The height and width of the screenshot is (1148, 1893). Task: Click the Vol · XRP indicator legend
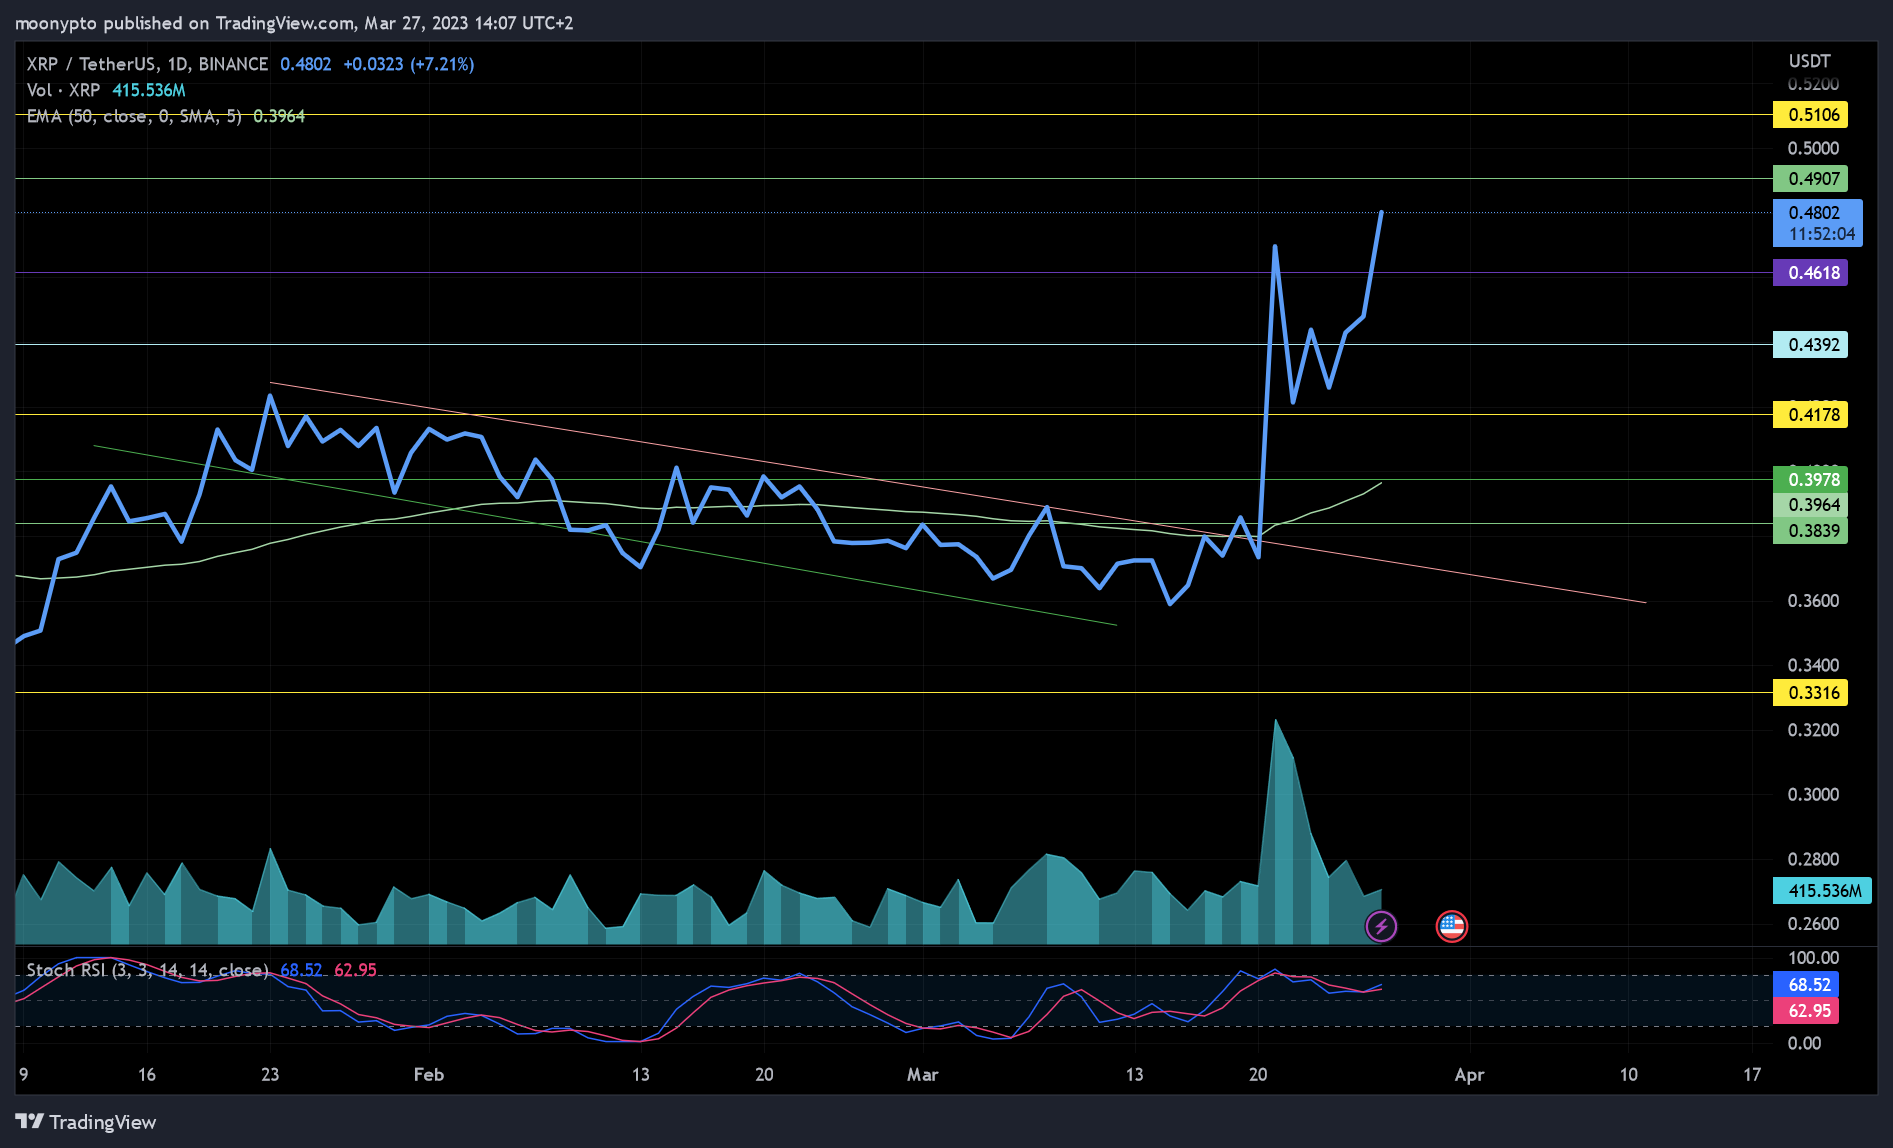click(x=63, y=90)
